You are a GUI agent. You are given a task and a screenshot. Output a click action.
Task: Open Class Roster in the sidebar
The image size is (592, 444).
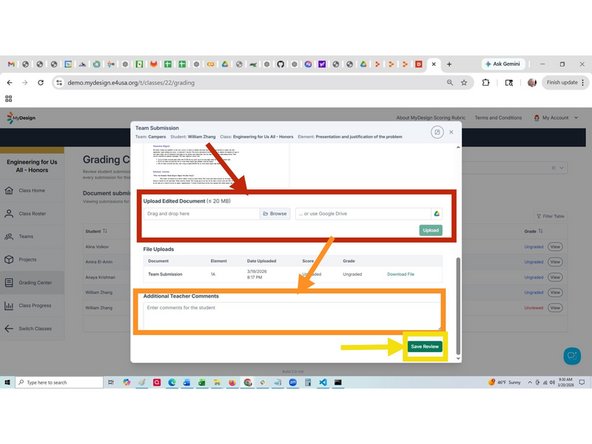[x=32, y=213]
